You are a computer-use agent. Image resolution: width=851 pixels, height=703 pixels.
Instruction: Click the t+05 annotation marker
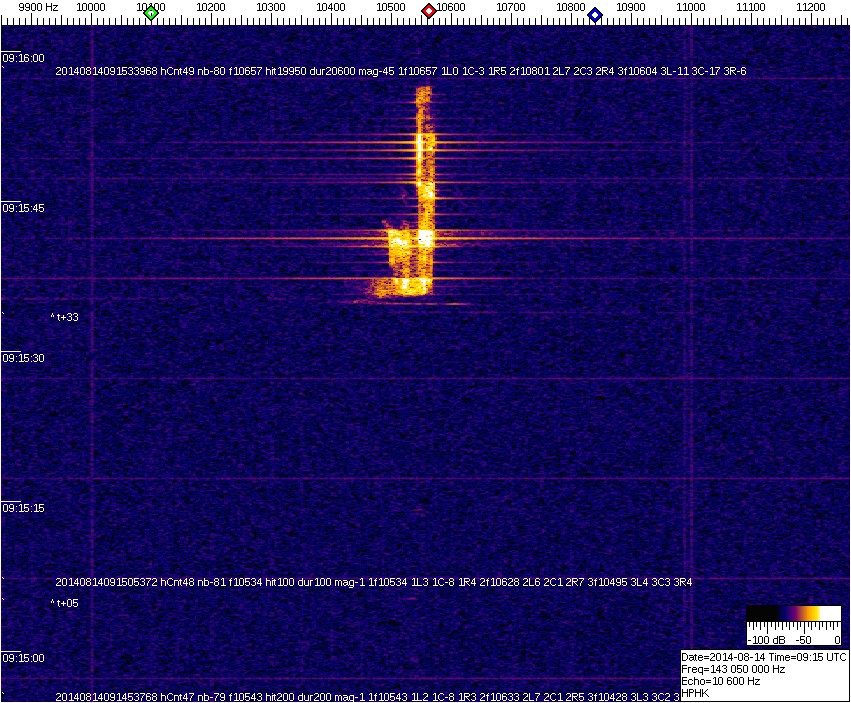[65, 603]
